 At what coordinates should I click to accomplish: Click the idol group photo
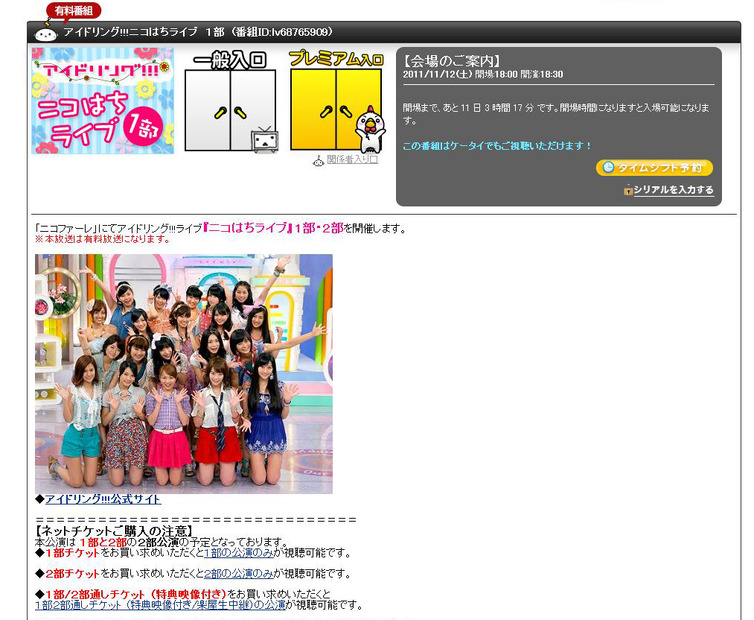click(184, 374)
